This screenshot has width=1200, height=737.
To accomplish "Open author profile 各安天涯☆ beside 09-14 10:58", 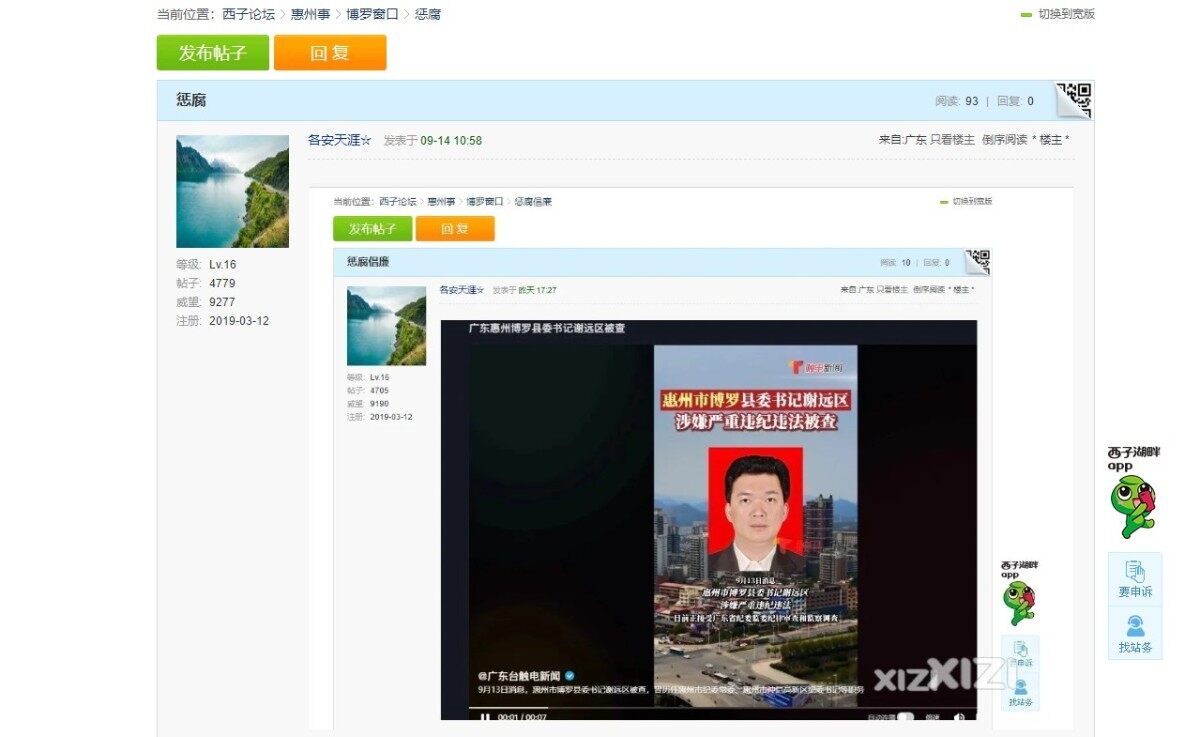I will pos(339,140).
